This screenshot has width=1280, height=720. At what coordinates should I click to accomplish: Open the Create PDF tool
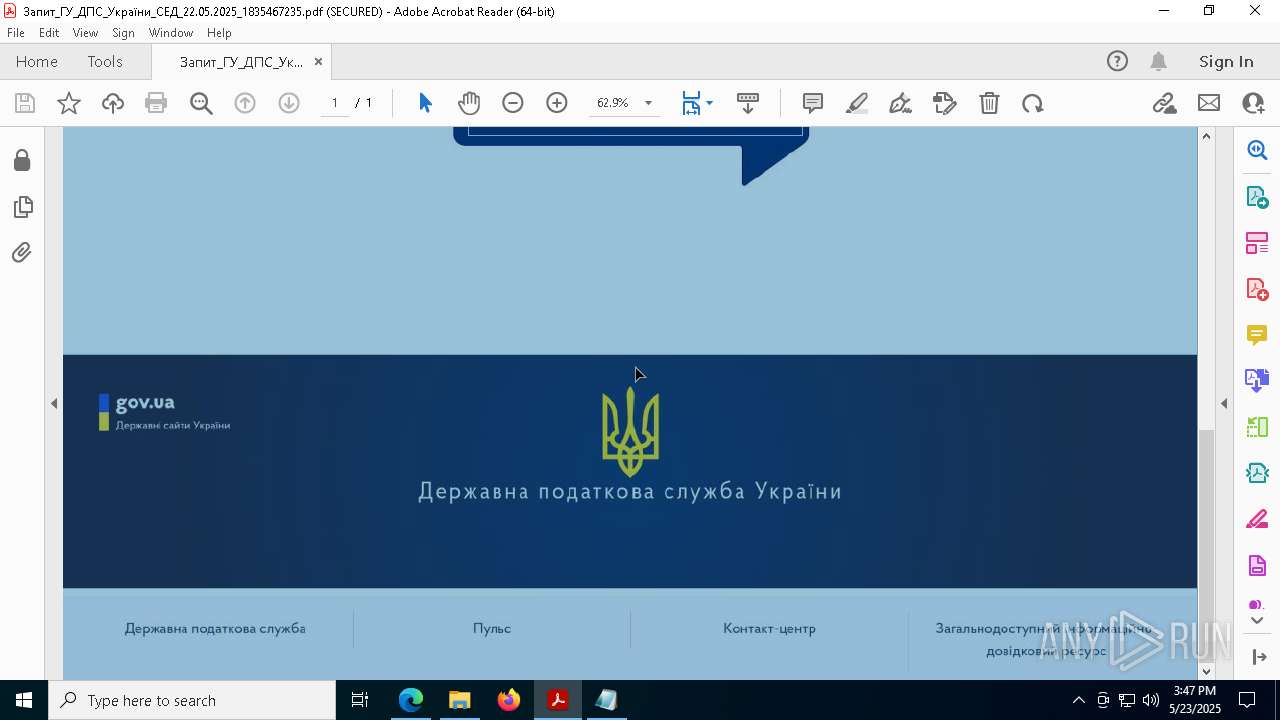[x=1257, y=289]
